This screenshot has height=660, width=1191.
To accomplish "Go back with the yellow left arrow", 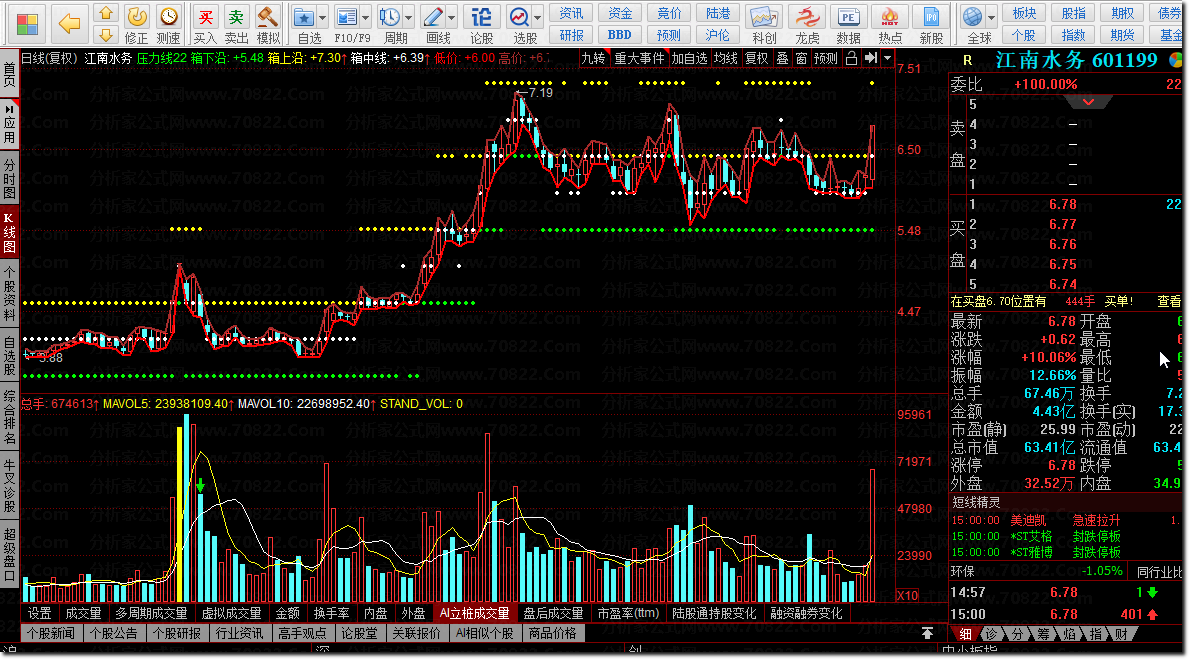I will (69, 24).
